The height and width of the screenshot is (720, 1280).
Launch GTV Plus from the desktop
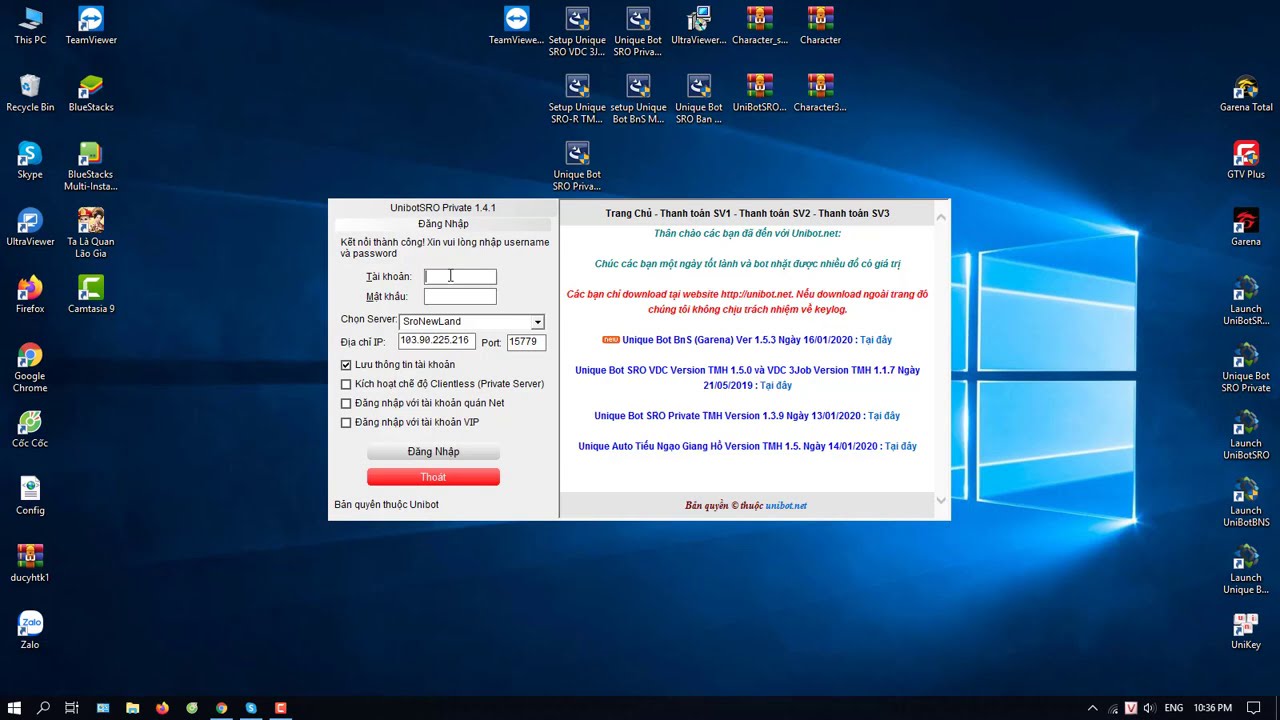point(1246,160)
